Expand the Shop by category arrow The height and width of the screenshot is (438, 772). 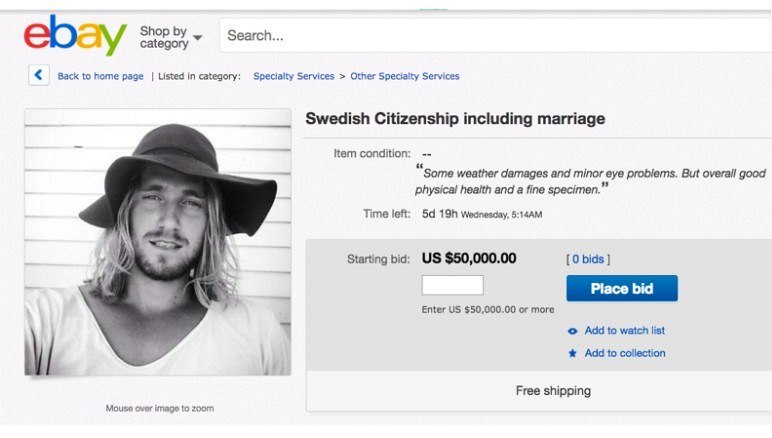pos(197,38)
